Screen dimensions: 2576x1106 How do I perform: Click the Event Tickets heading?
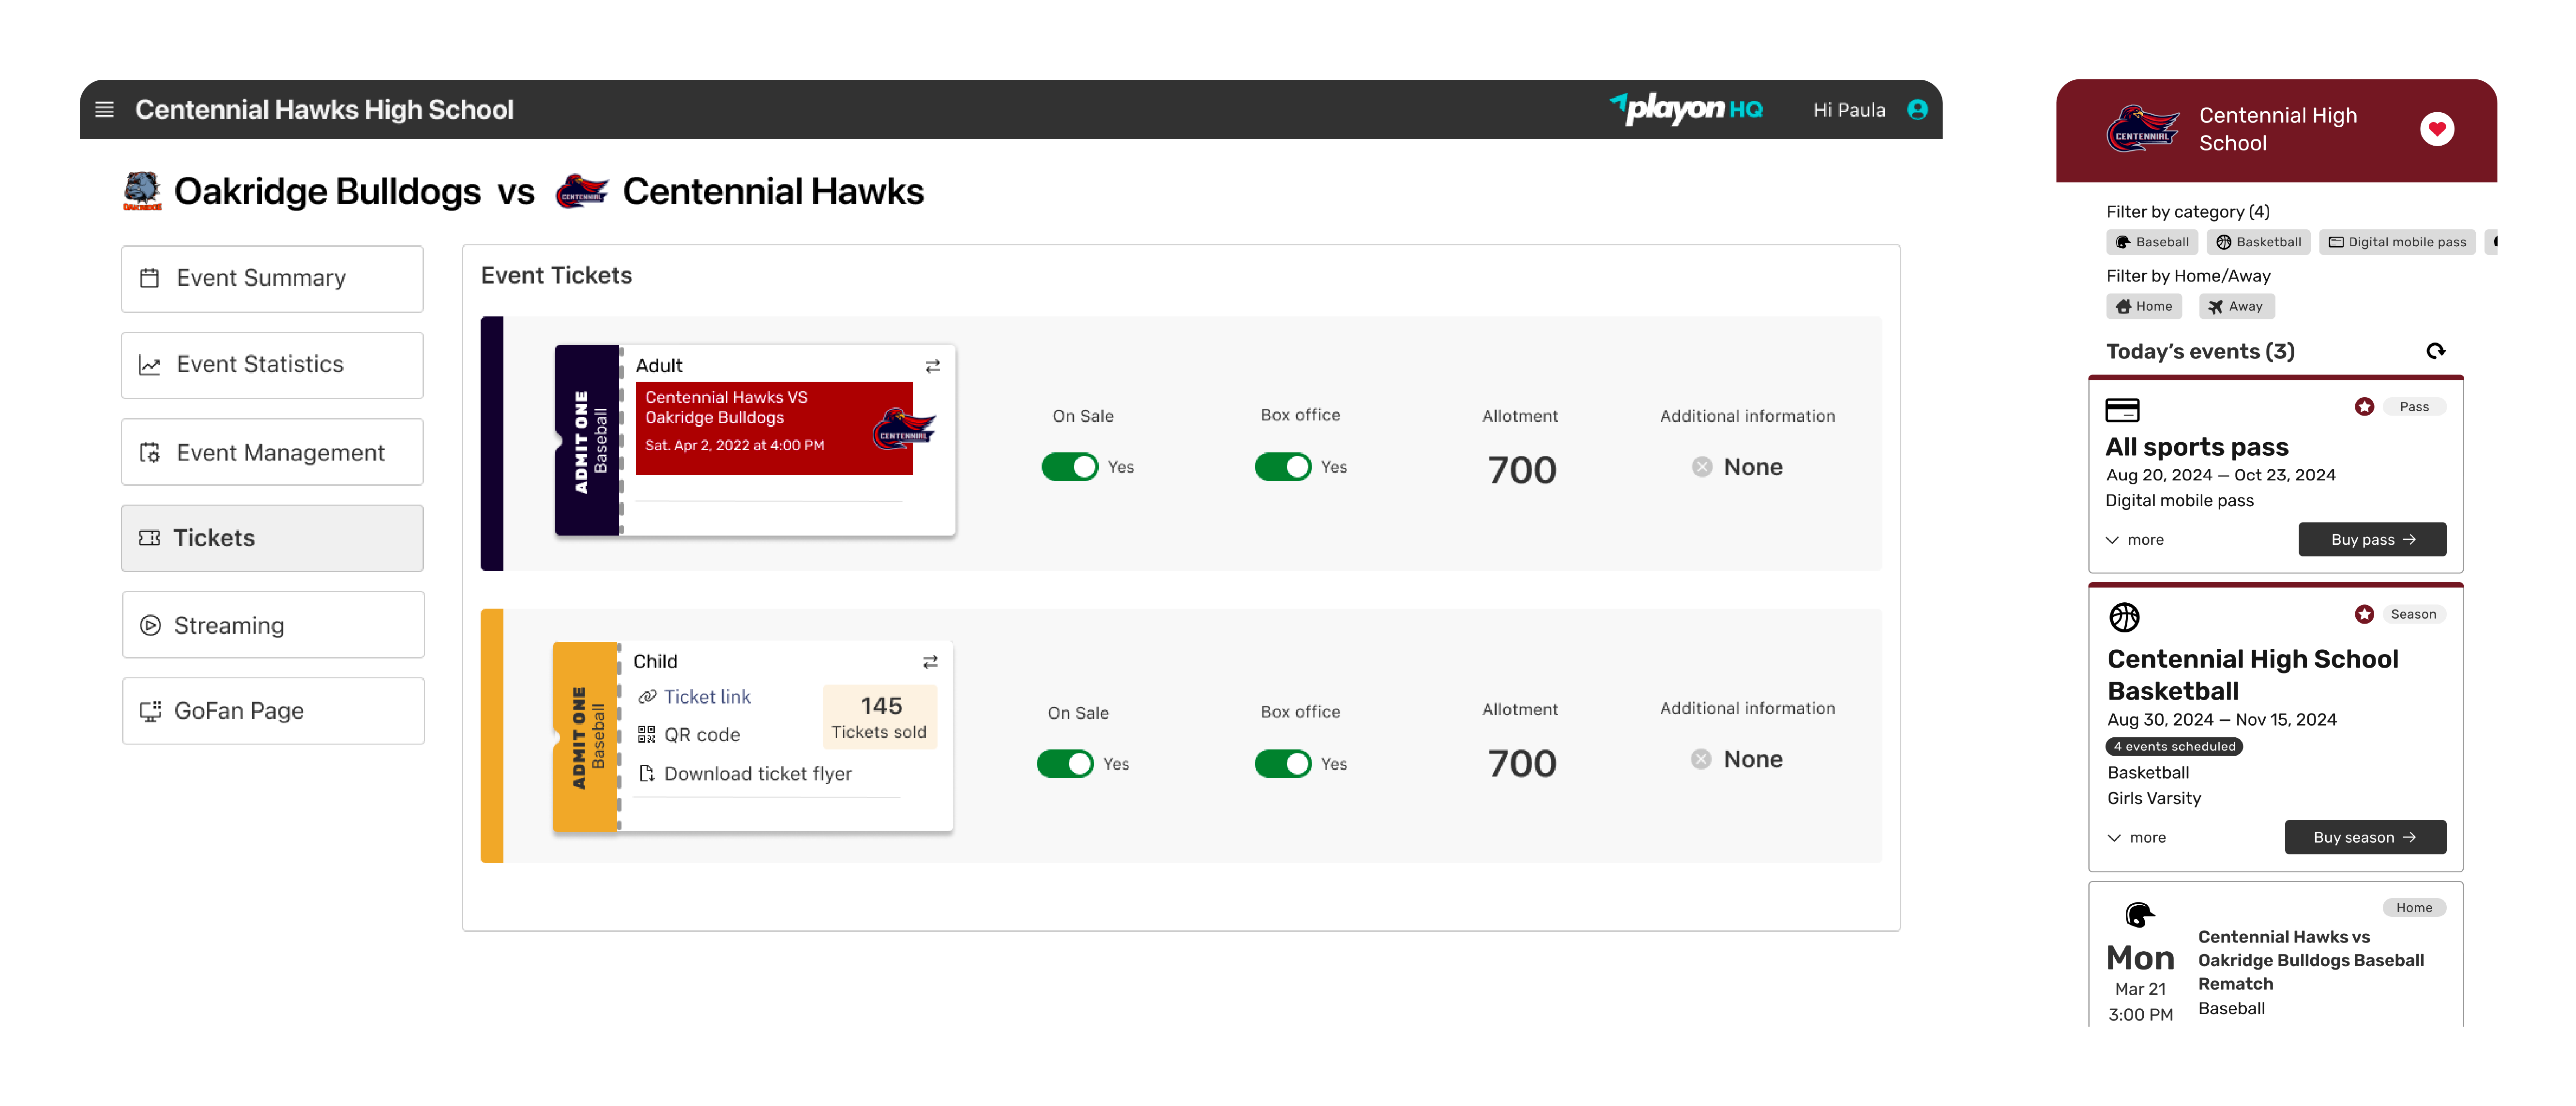click(x=556, y=276)
